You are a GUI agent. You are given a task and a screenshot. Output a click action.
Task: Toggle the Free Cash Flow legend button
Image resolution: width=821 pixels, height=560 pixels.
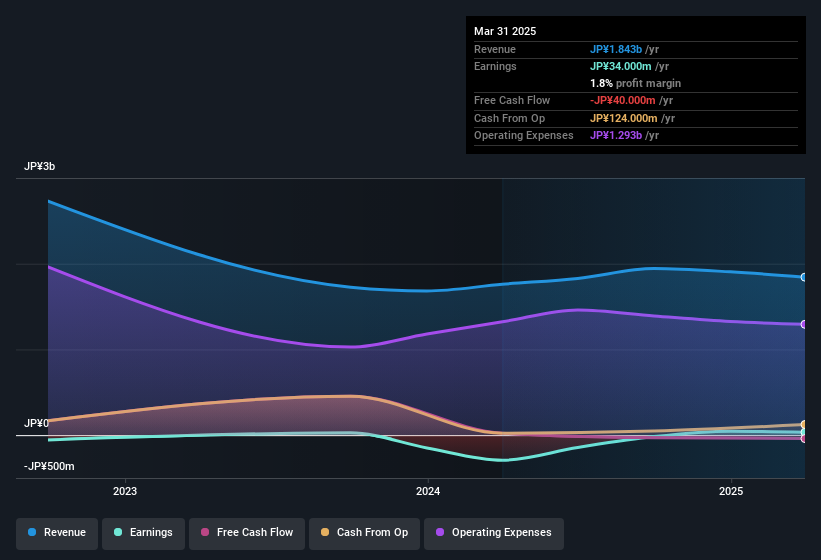pos(247,533)
